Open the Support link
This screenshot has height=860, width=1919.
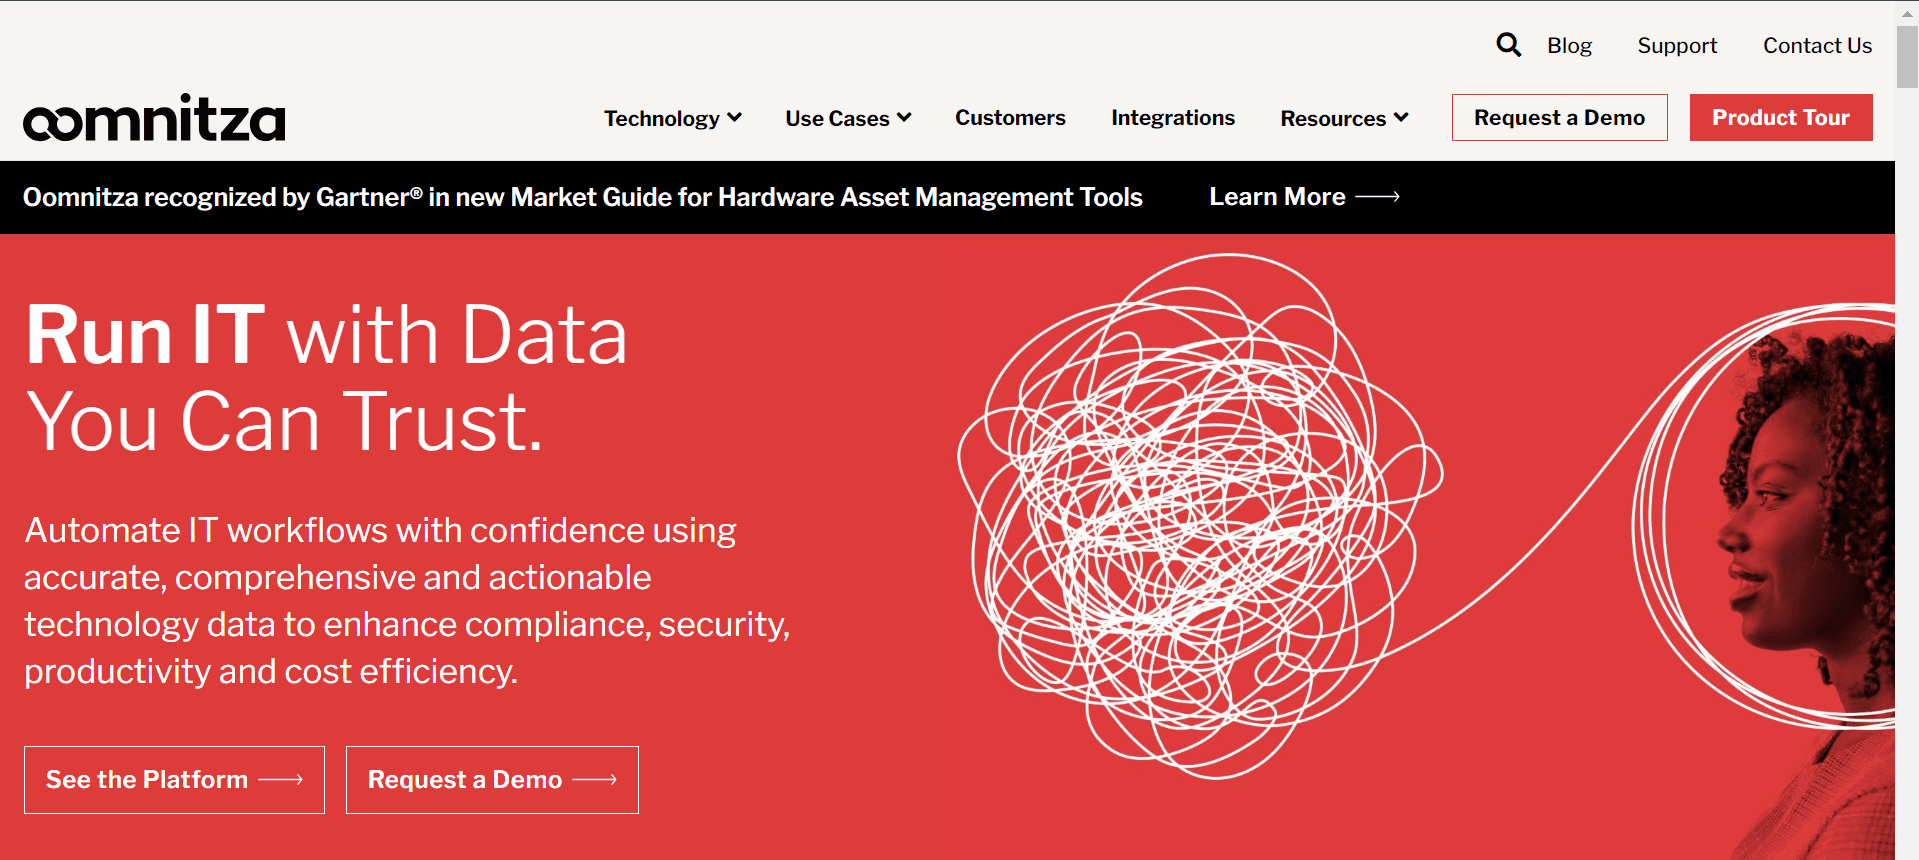(1677, 46)
